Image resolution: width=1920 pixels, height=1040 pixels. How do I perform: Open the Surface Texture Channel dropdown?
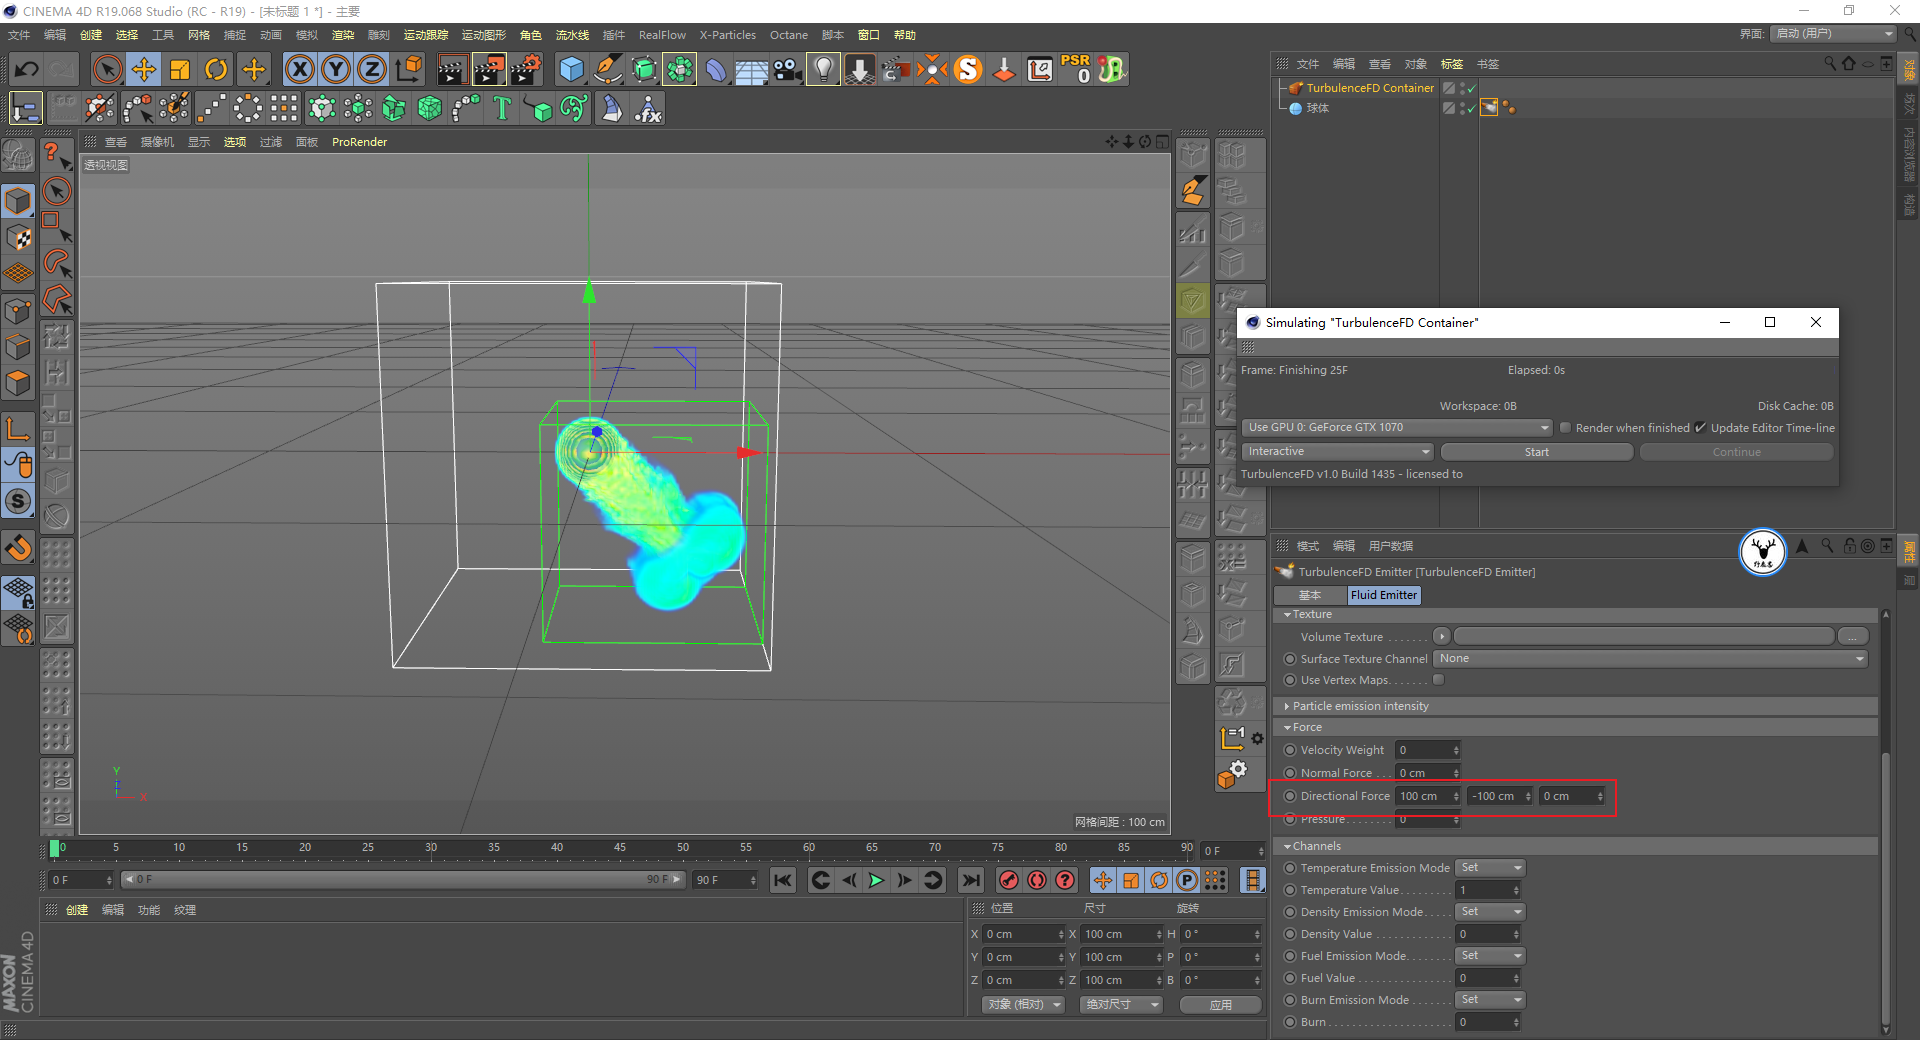(1650, 659)
